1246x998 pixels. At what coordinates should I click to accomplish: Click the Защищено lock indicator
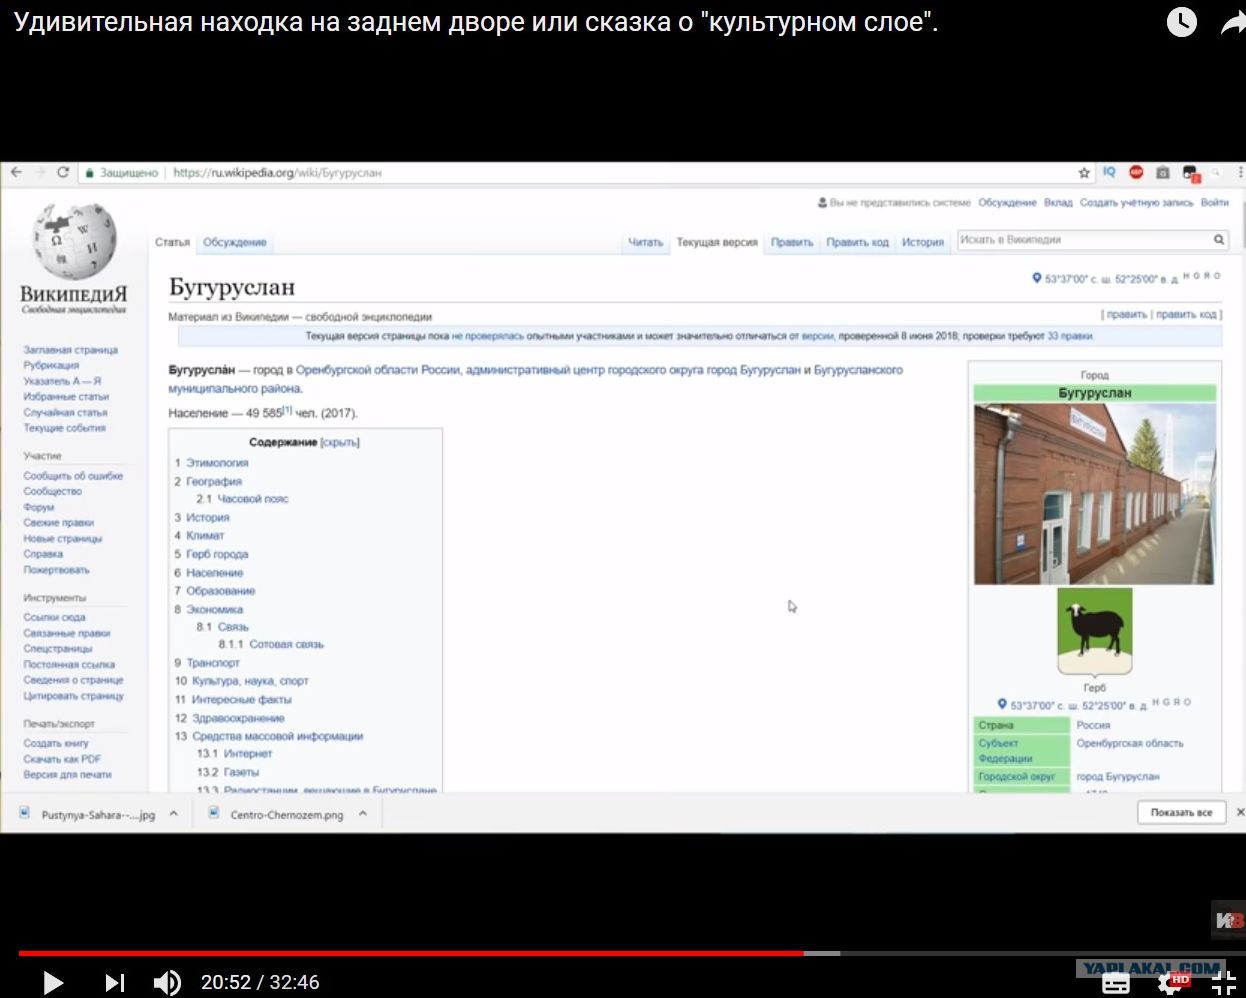121,173
